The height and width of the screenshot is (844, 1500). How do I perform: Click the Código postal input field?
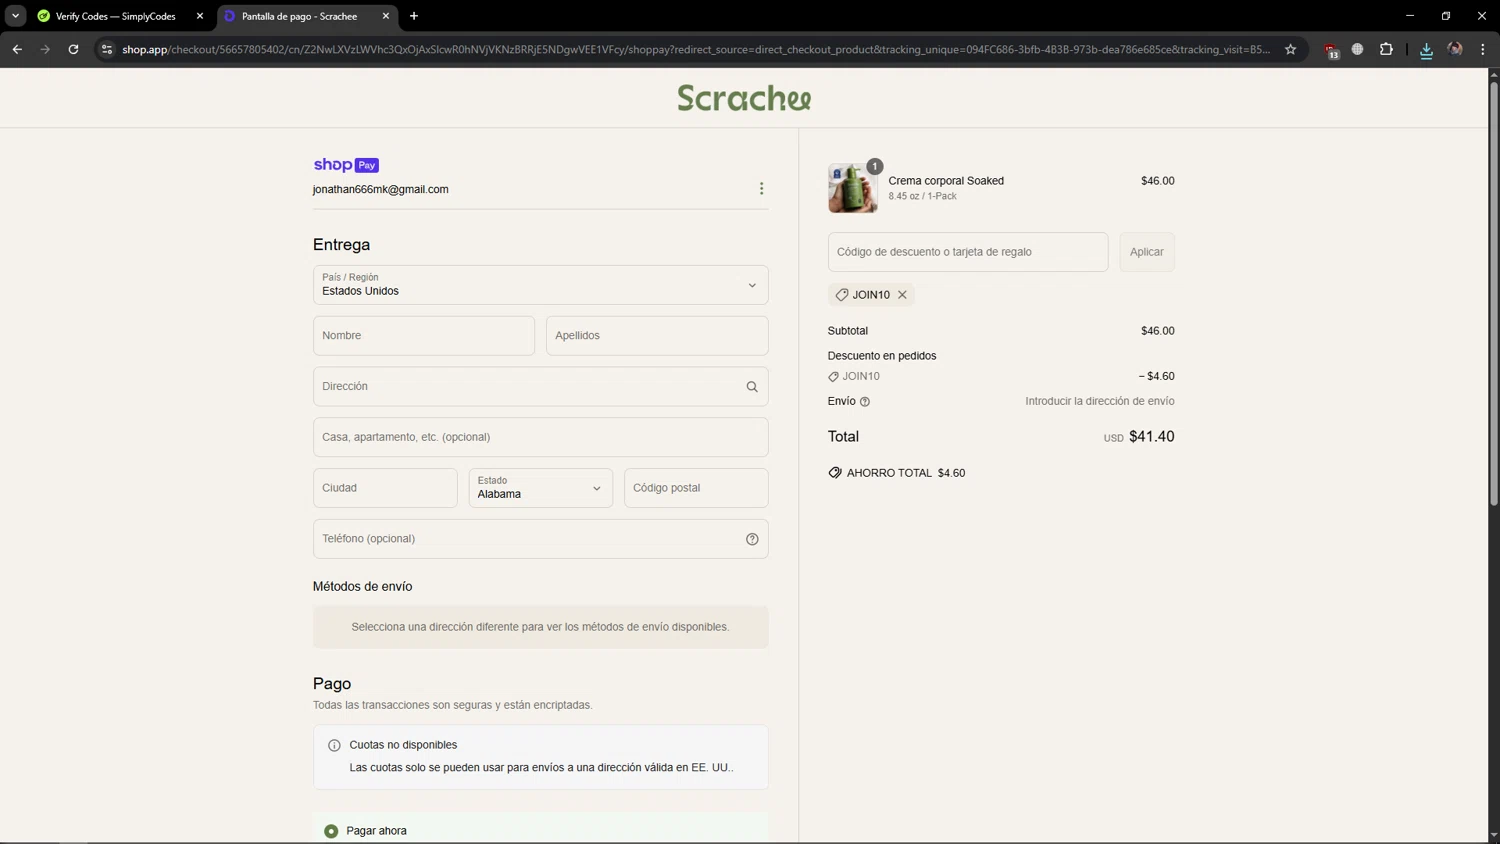pyautogui.click(x=696, y=488)
